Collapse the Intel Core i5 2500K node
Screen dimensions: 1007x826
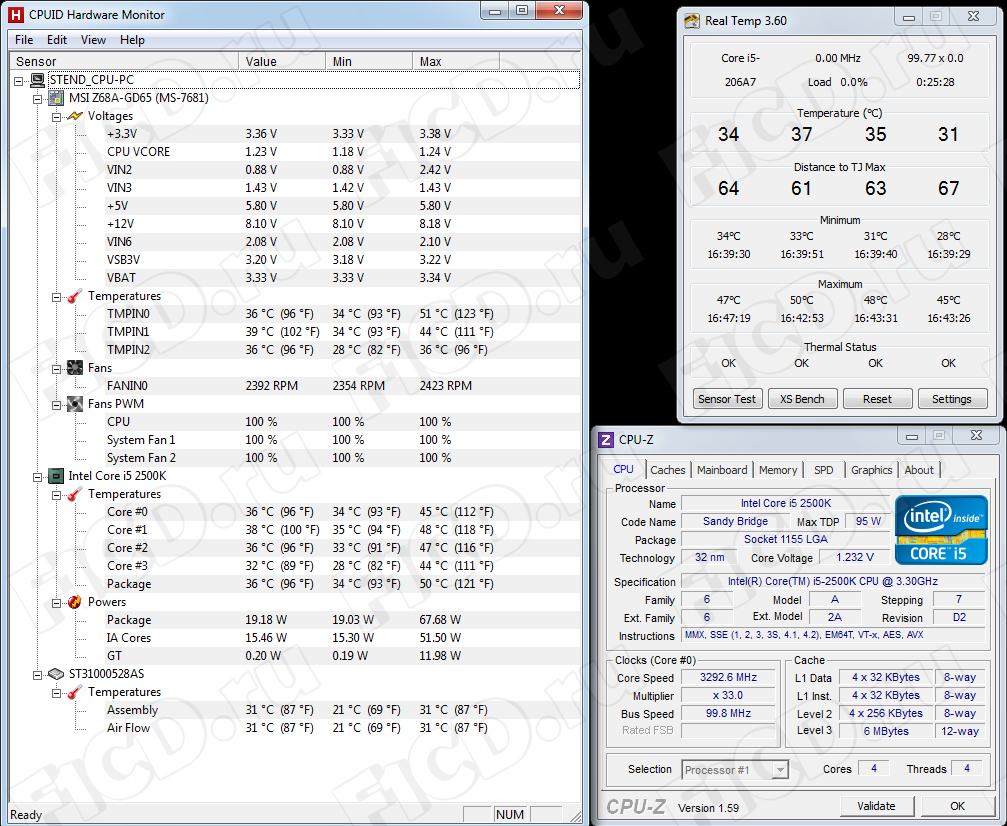point(37,477)
